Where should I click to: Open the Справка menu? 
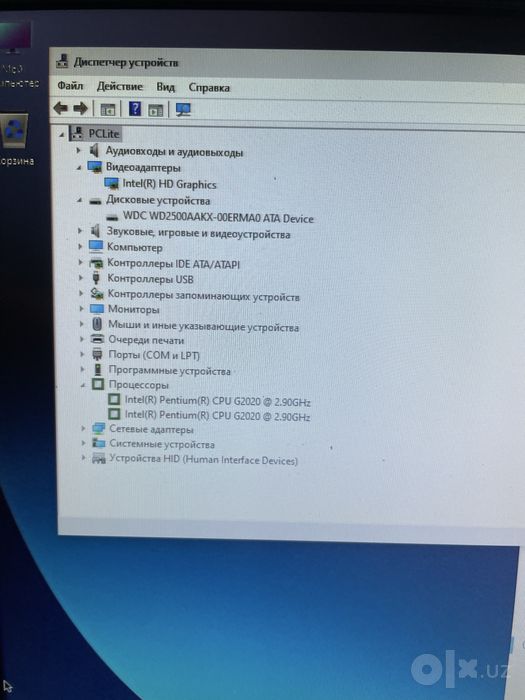(209, 88)
